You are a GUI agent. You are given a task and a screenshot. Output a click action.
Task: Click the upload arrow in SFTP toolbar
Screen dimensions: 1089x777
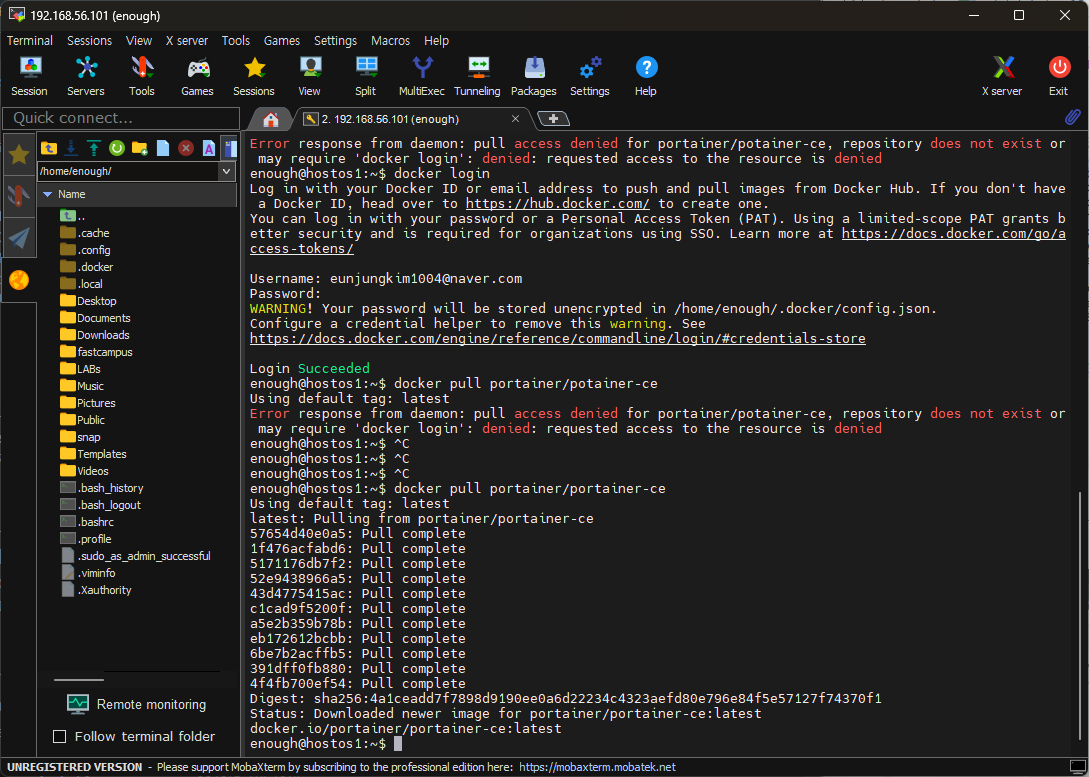pos(94,147)
